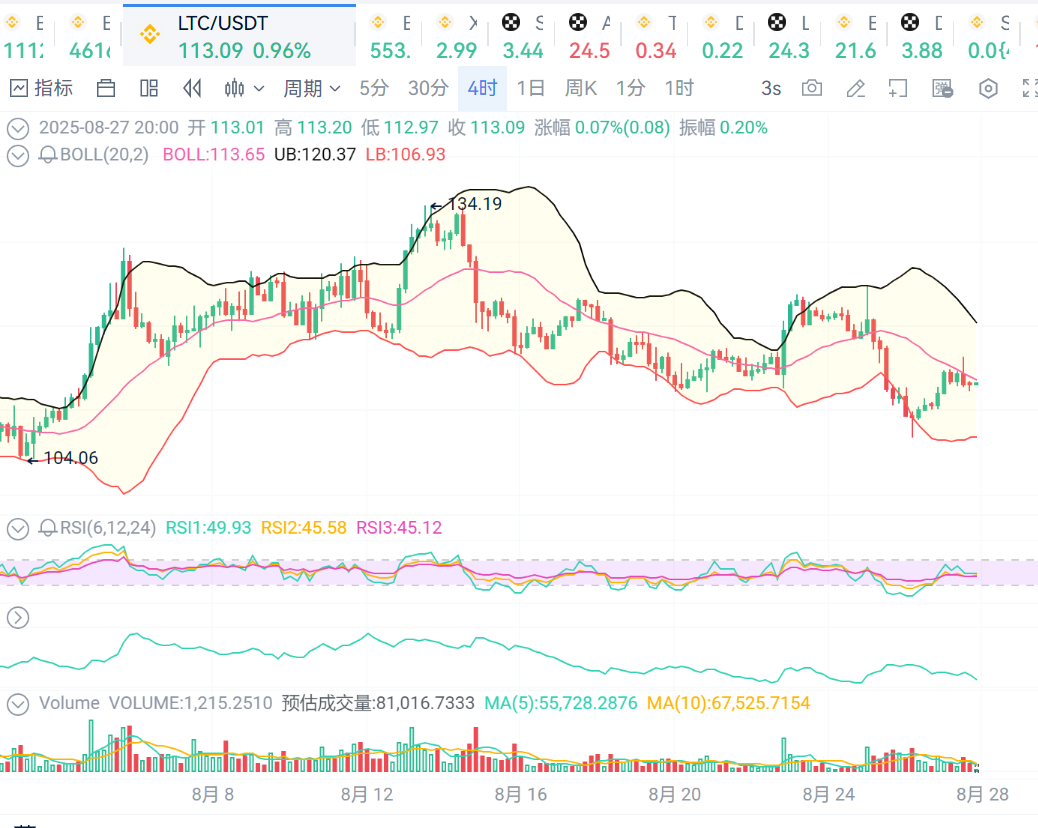Open the 指标 indicators panel
1038x828 pixels.
point(41,88)
